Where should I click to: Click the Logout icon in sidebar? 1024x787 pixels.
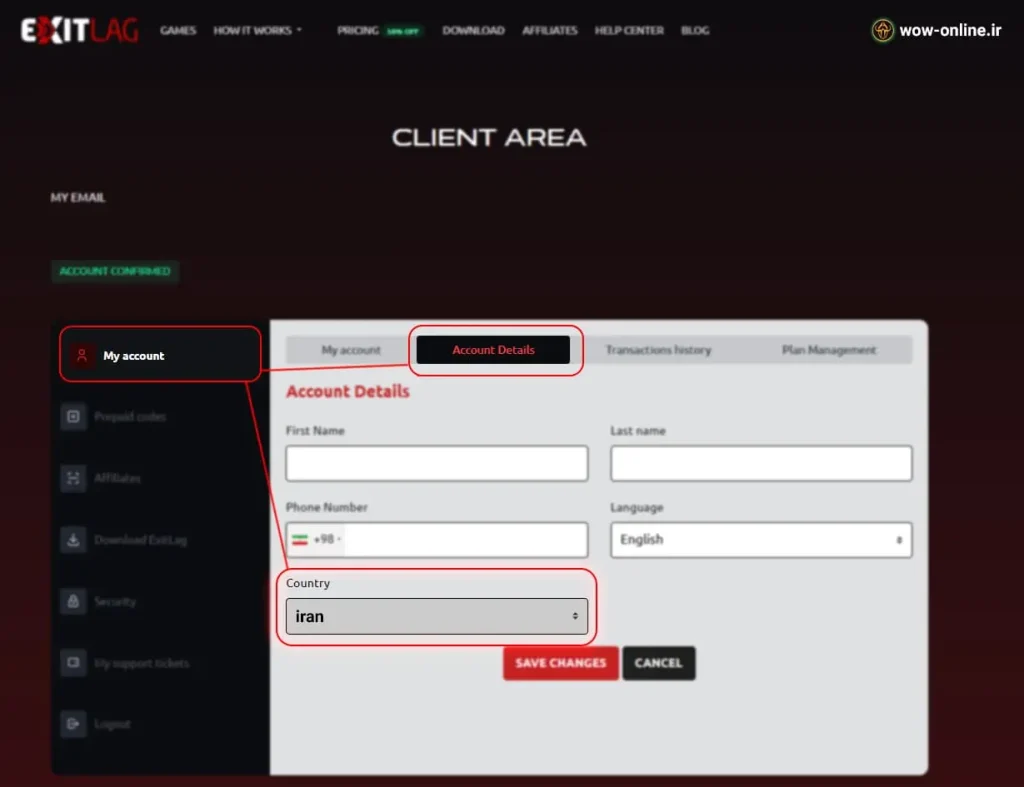[73, 724]
